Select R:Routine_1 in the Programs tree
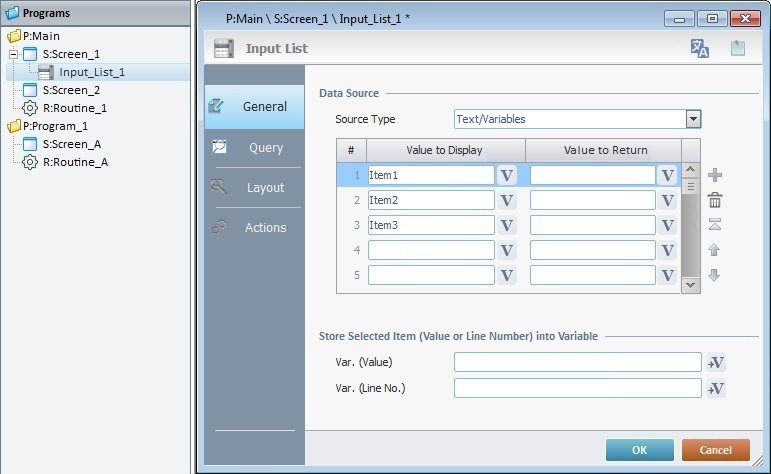 pyautogui.click(x=74, y=108)
